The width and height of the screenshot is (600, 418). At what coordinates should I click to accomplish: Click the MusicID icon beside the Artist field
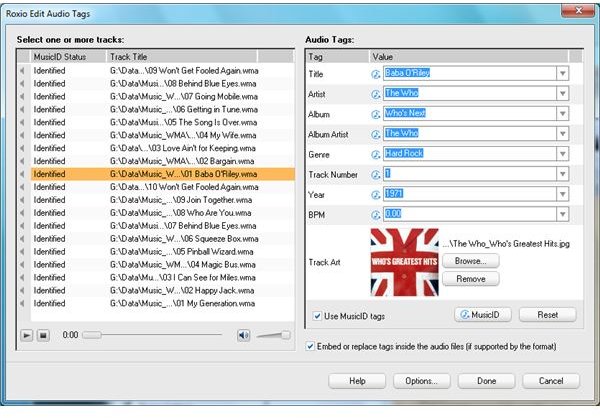point(376,94)
